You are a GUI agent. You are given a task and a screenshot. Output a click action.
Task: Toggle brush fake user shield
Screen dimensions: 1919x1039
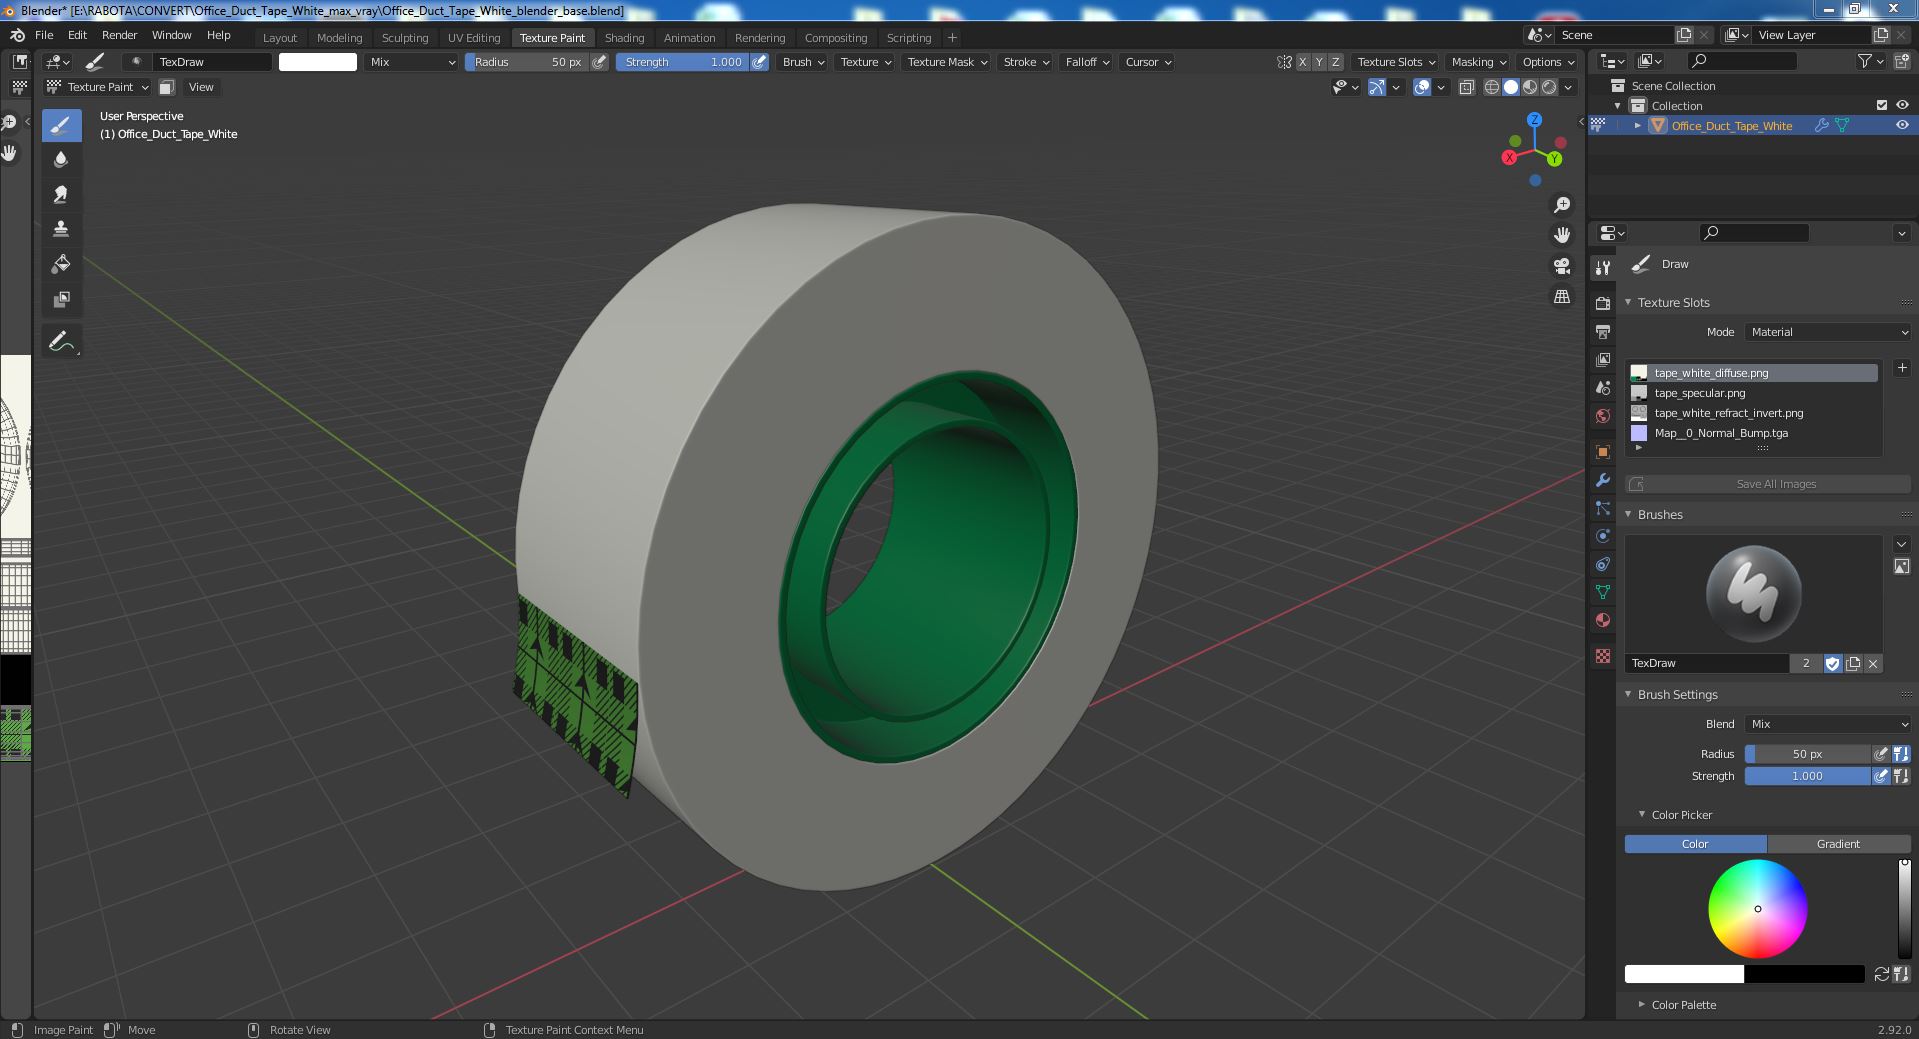tap(1832, 663)
